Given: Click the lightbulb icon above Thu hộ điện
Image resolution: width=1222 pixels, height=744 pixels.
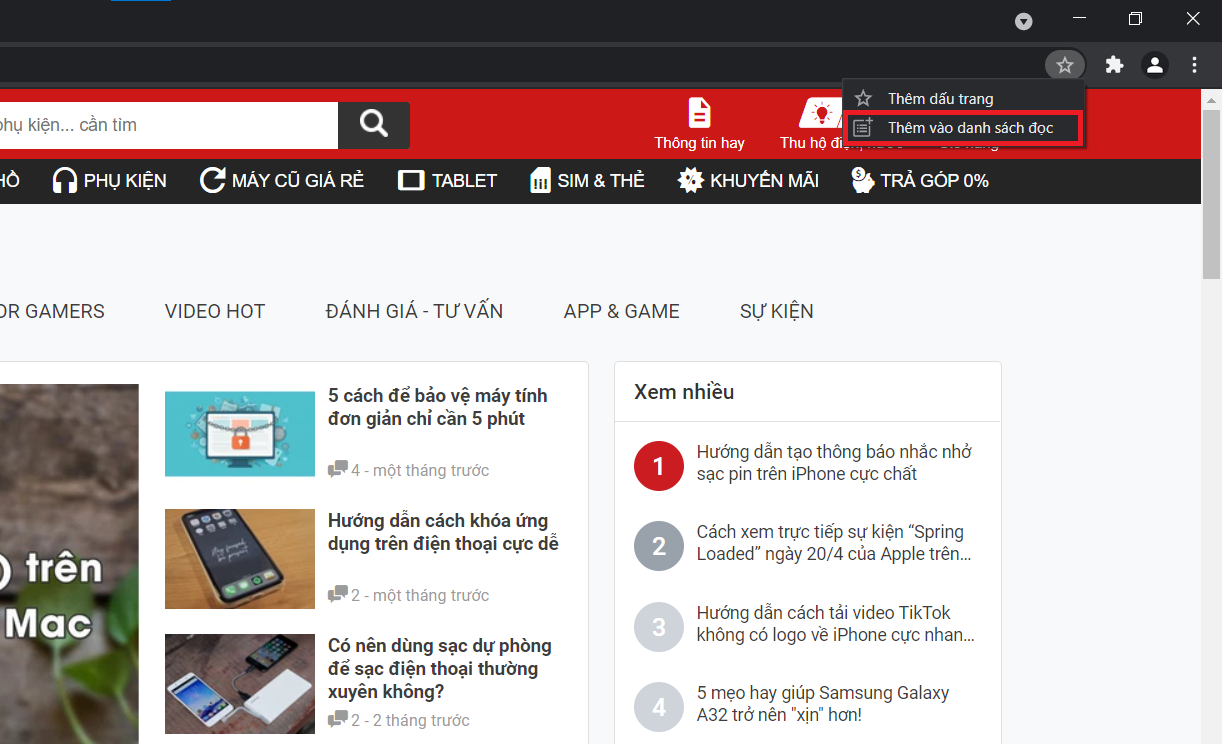Looking at the screenshot, I should click(820, 112).
